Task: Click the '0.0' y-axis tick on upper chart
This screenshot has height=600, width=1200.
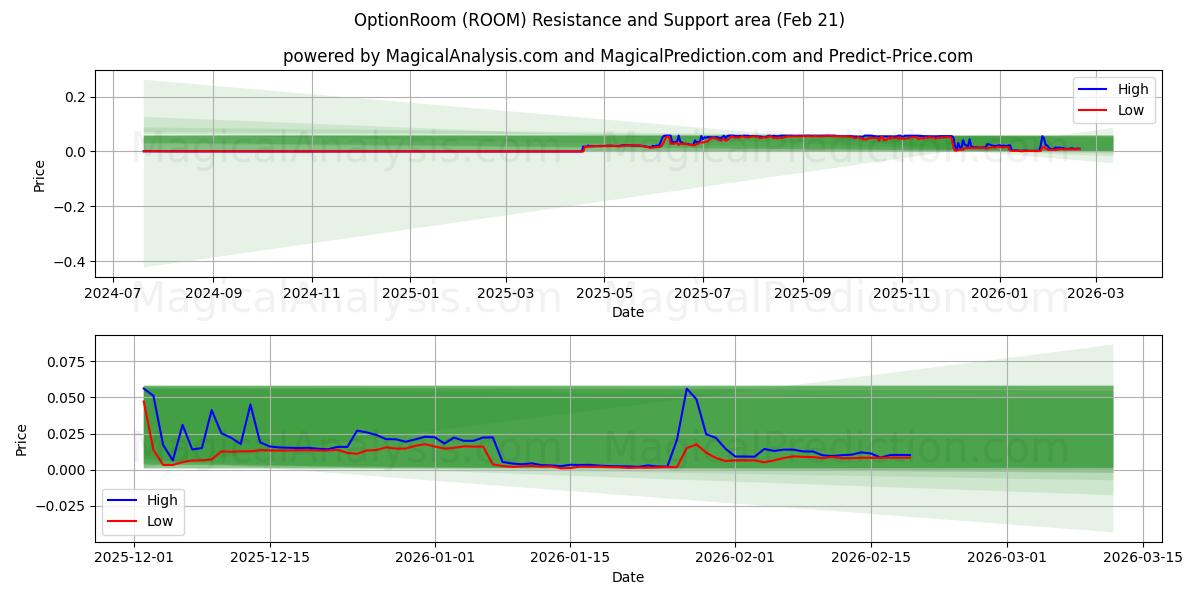Action: [77, 152]
